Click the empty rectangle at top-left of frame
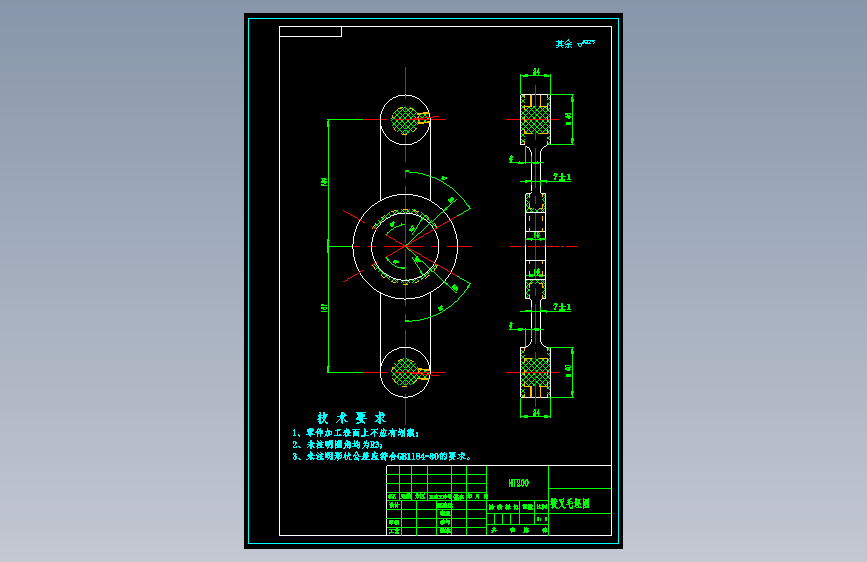 click(x=311, y=32)
